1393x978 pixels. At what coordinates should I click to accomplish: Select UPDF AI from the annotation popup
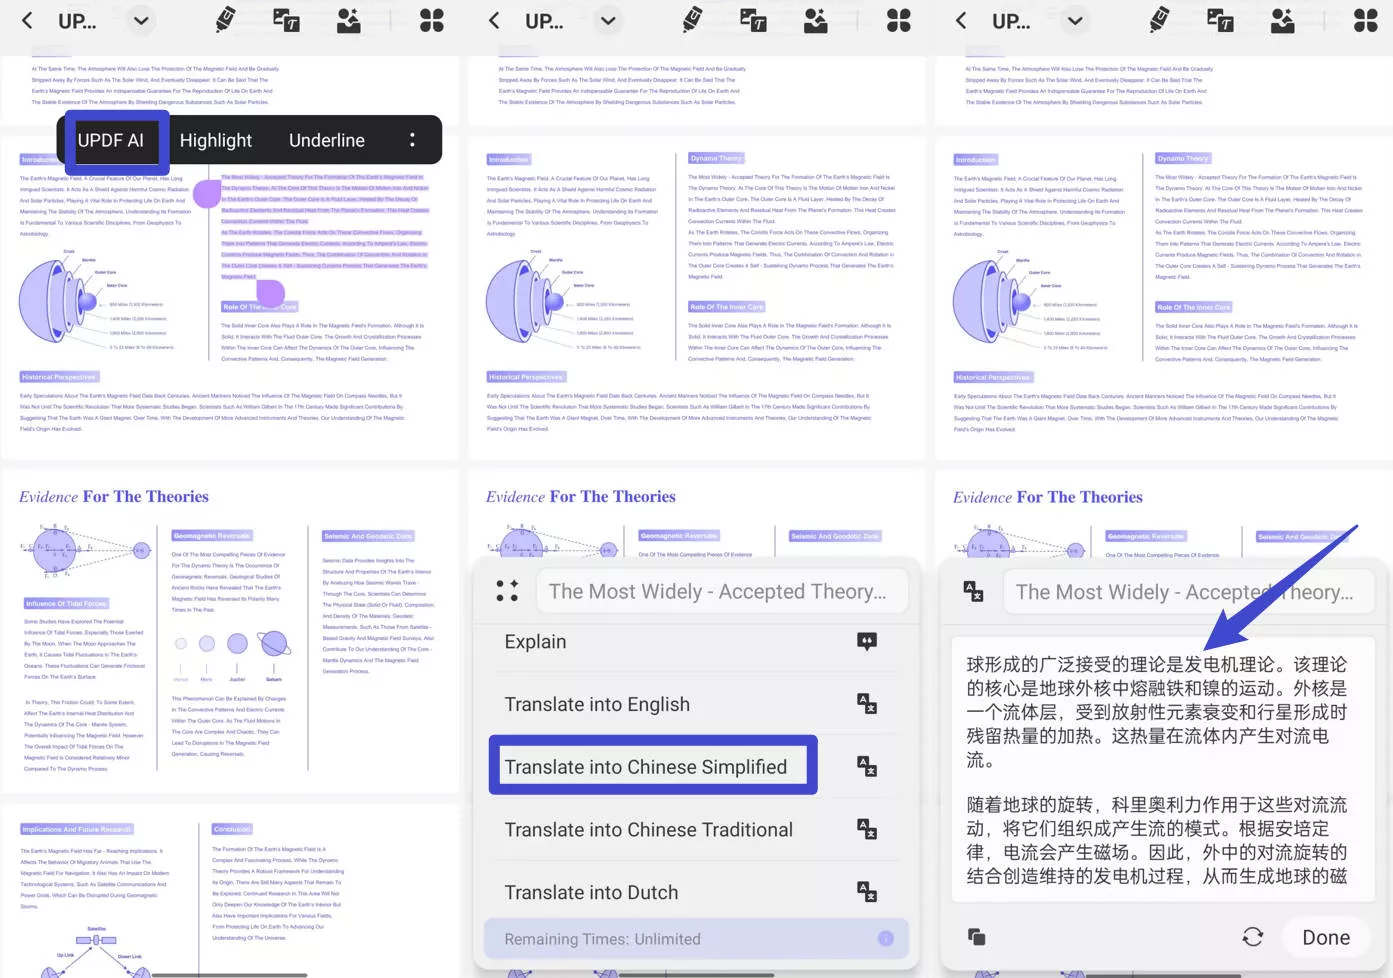tap(112, 140)
